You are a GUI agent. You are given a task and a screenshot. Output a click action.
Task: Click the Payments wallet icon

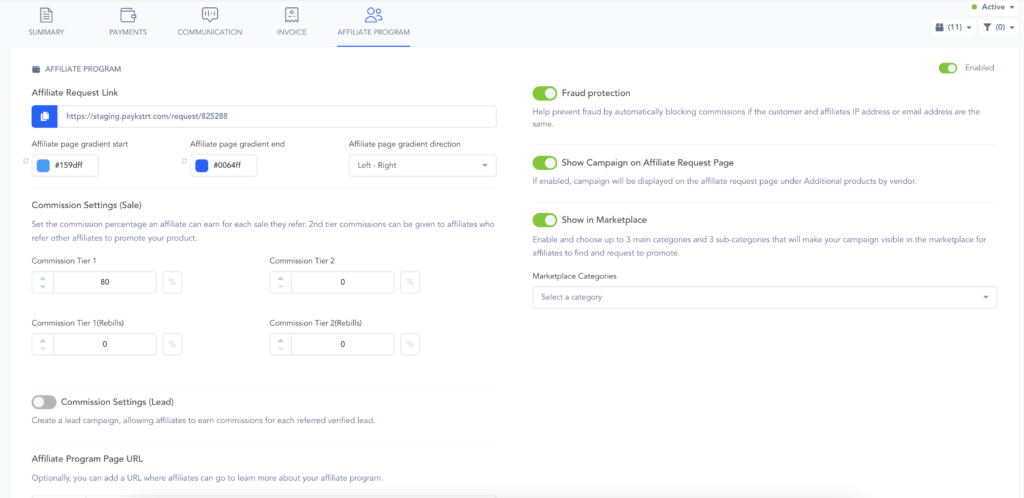click(x=128, y=15)
